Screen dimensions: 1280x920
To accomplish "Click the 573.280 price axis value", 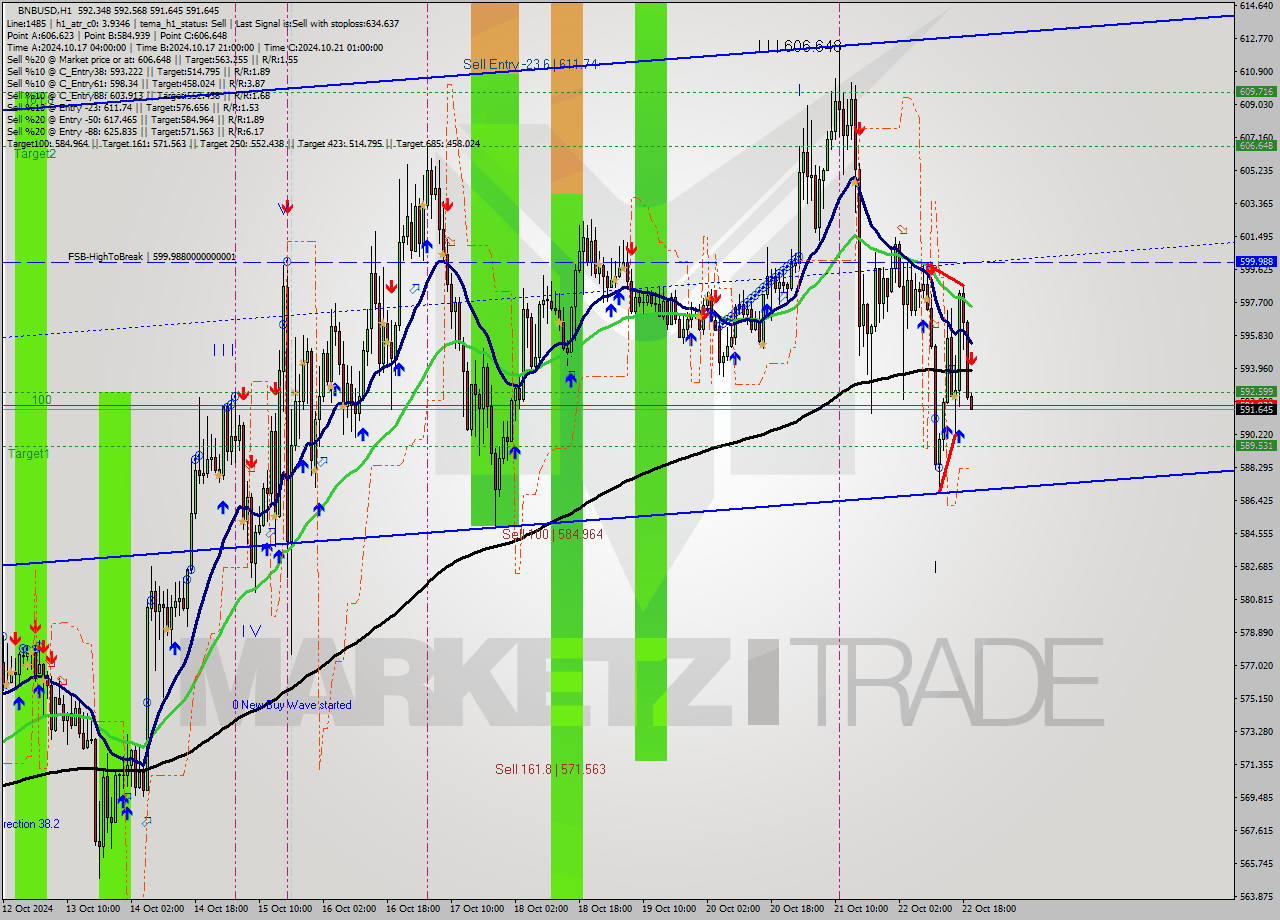I will [1256, 731].
